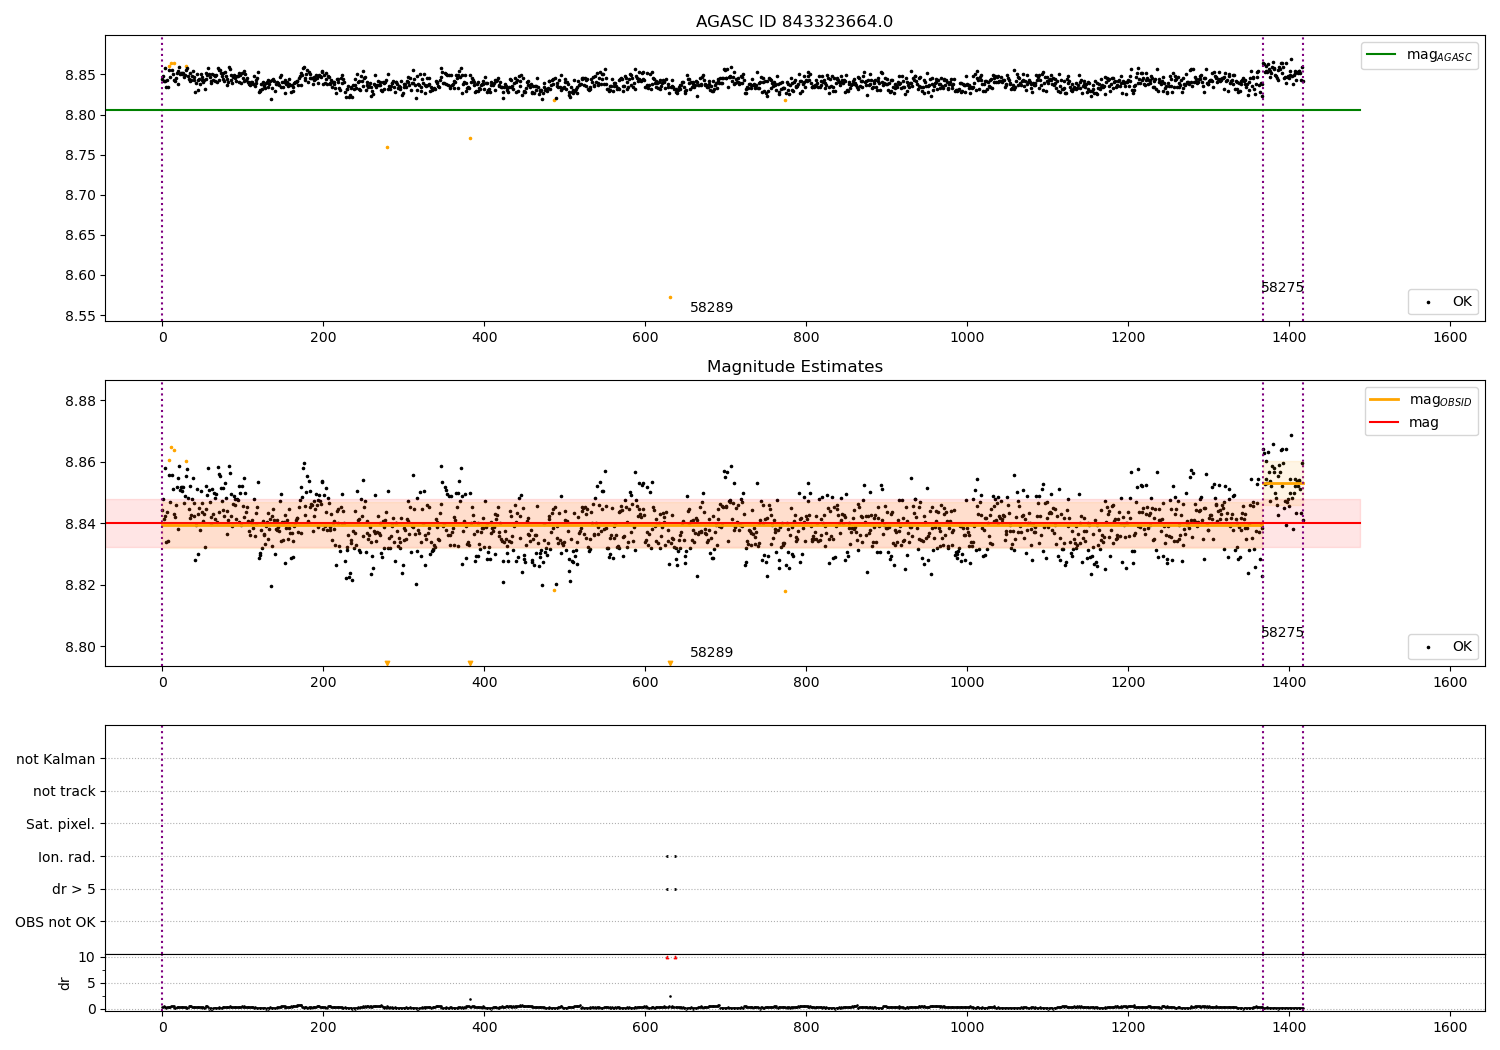Click the 'OK' legend entry in Magnitude Estimates plot
The width and height of the screenshot is (1500, 1050).
(1446, 647)
